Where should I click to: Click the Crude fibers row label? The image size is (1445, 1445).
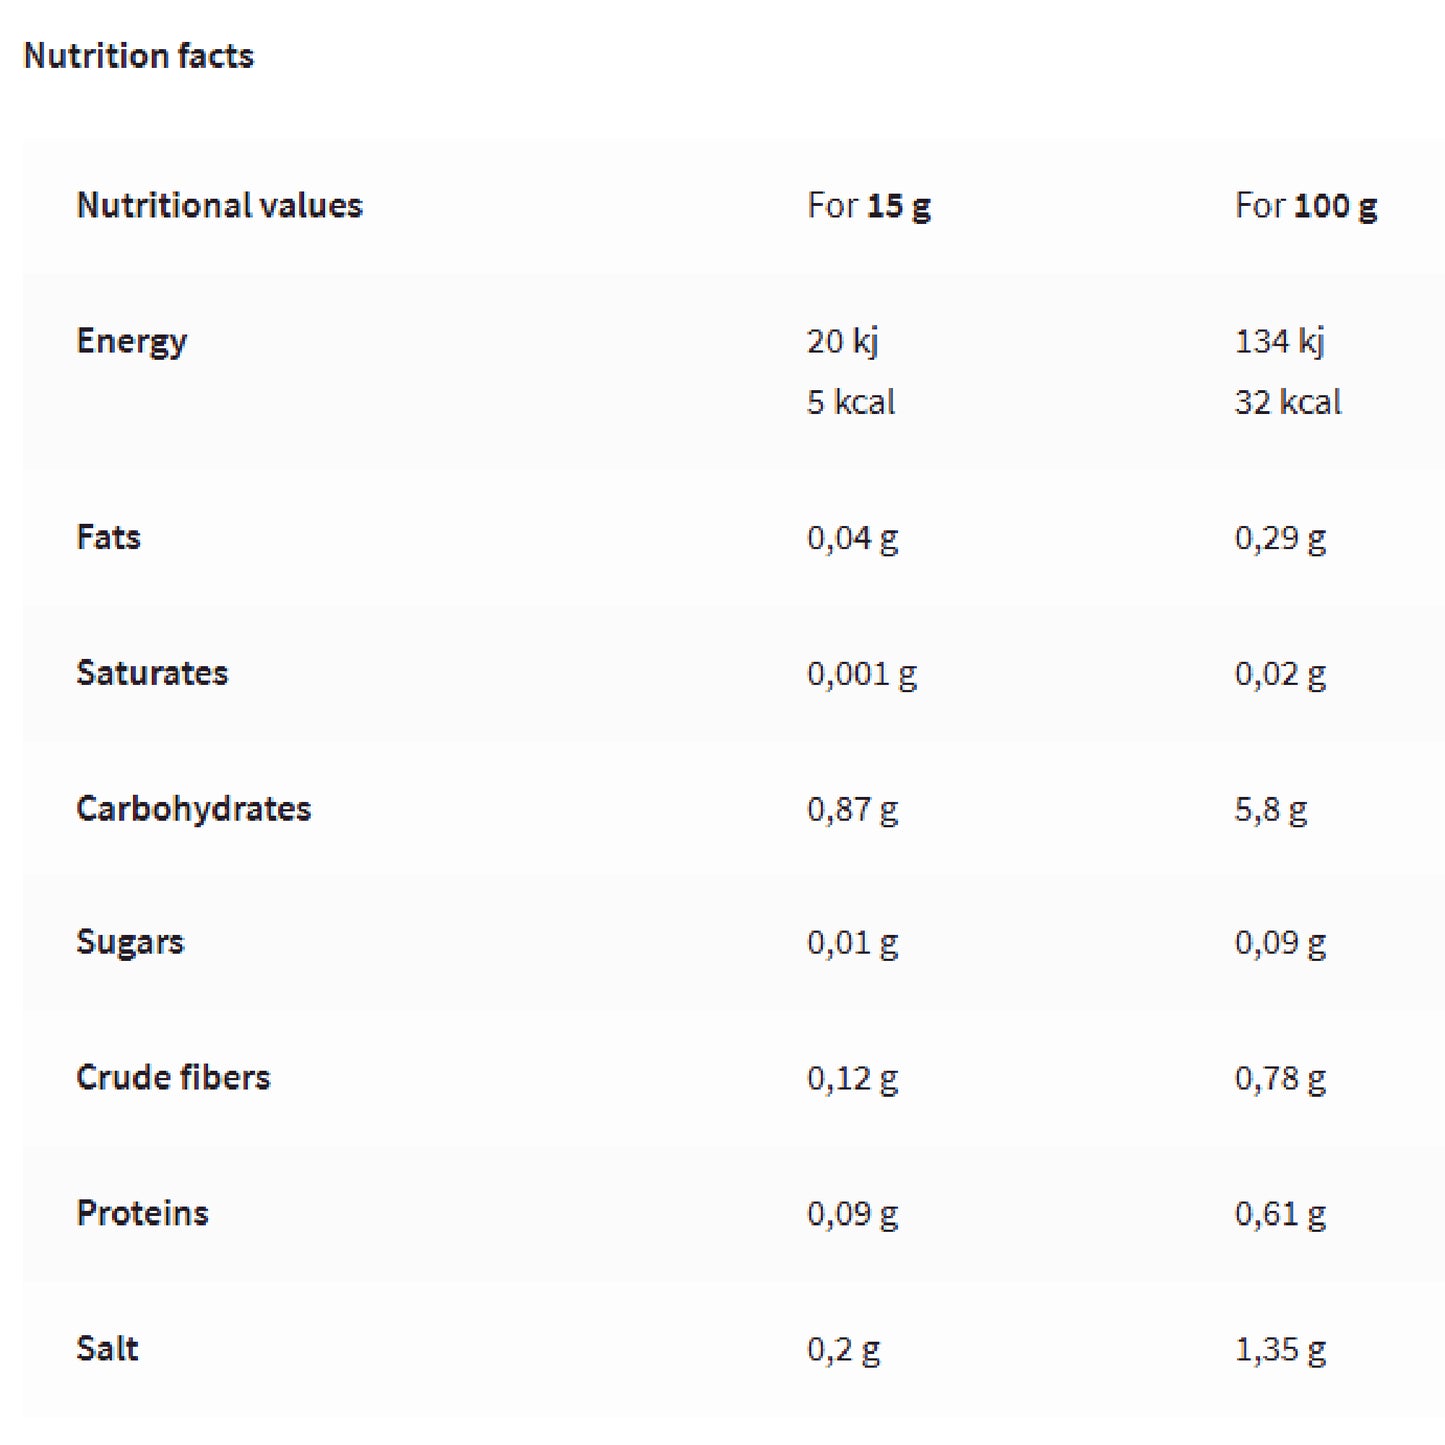(x=173, y=1077)
